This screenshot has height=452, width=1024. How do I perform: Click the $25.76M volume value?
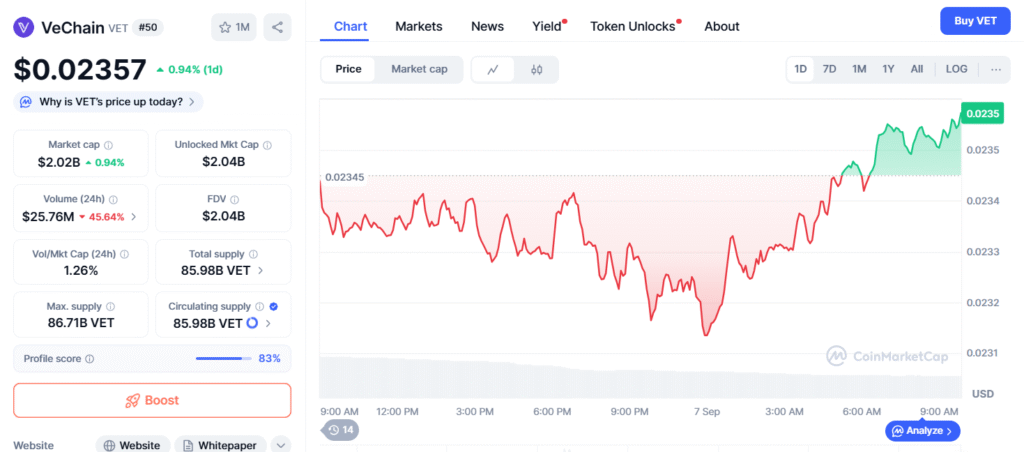[48, 217]
